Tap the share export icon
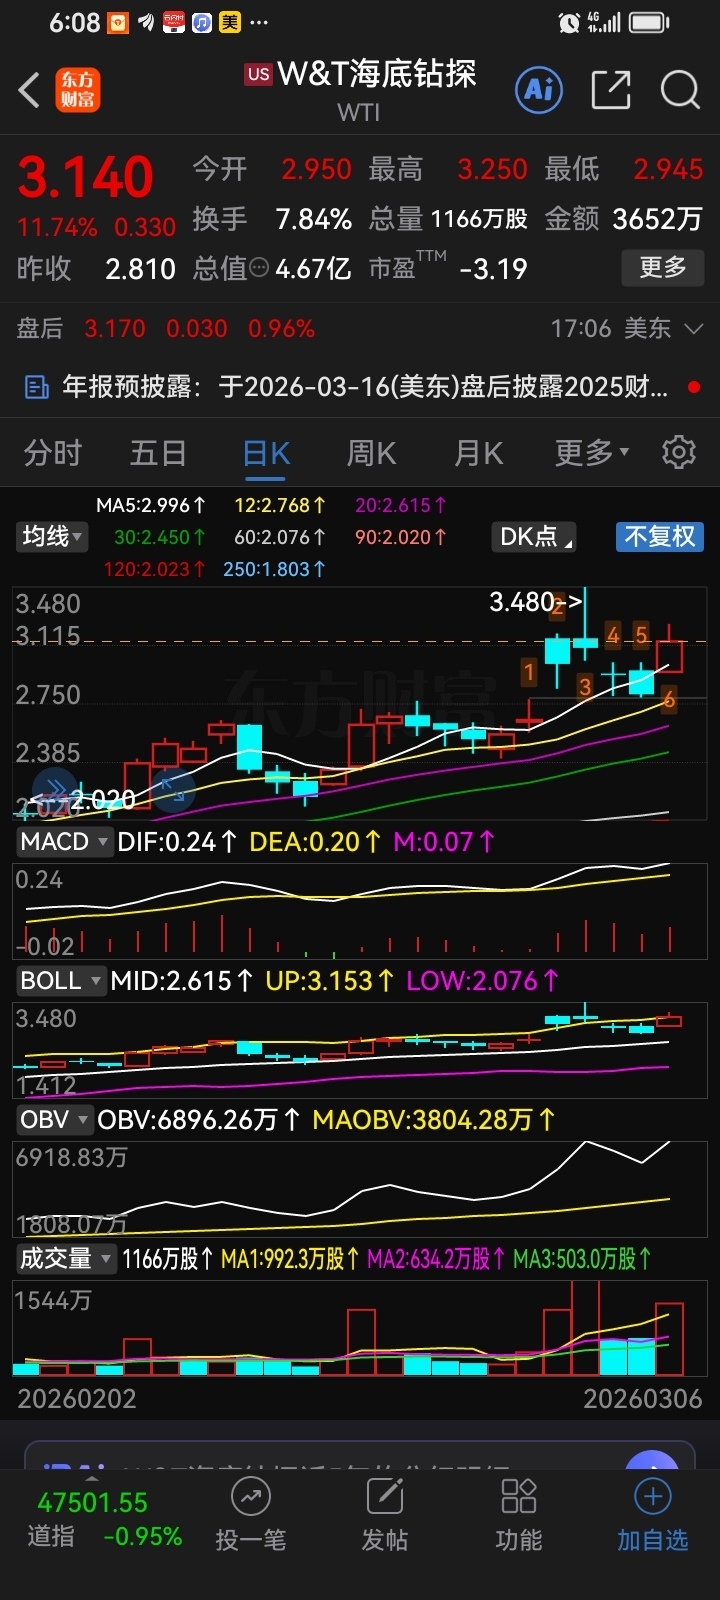This screenshot has width=720, height=1600. pos(610,90)
